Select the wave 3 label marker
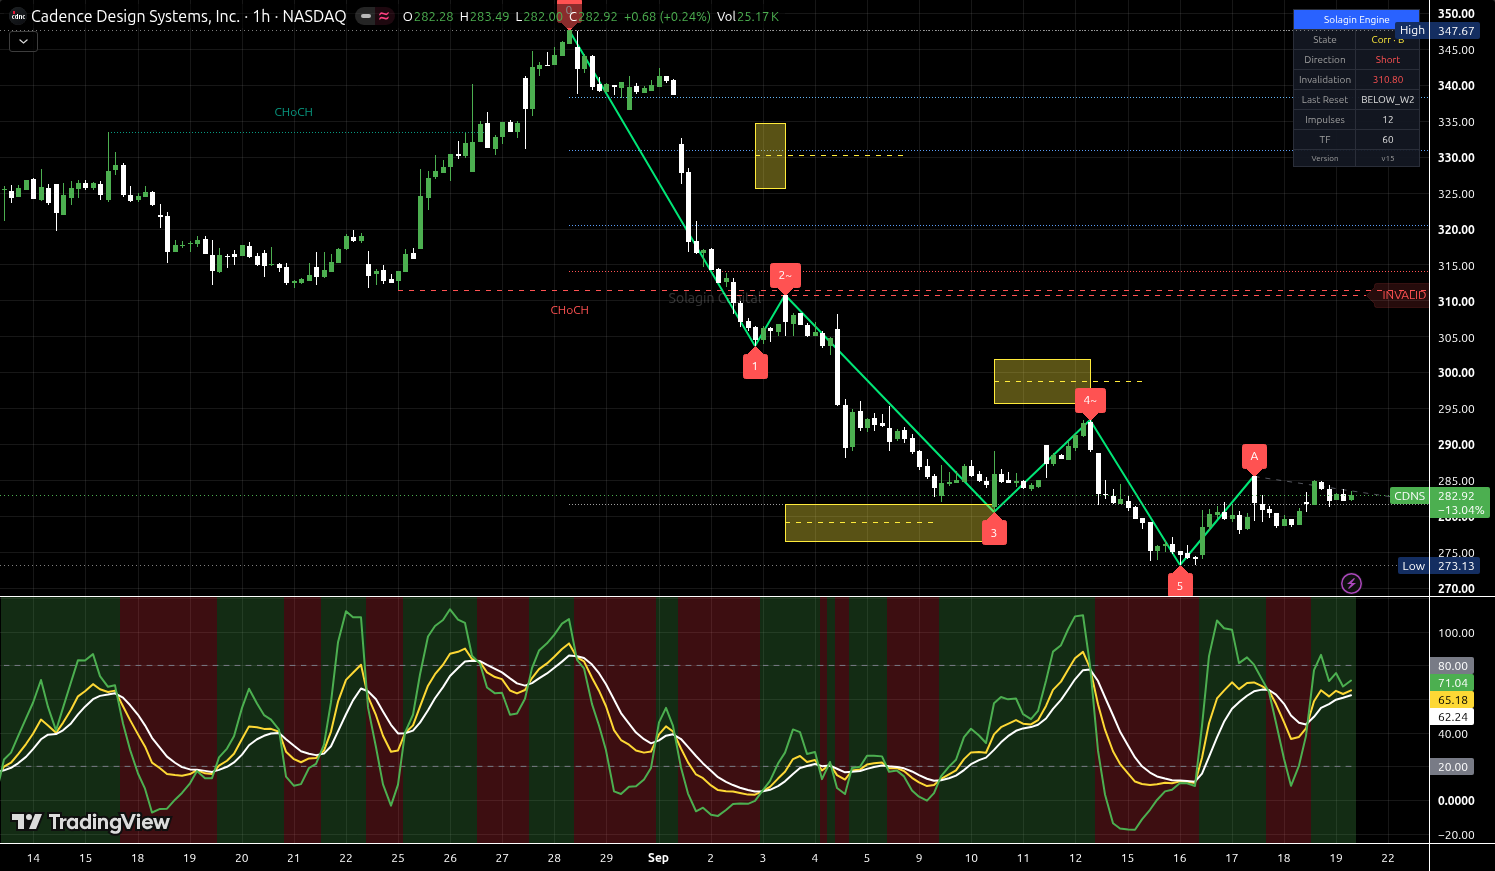 point(994,531)
